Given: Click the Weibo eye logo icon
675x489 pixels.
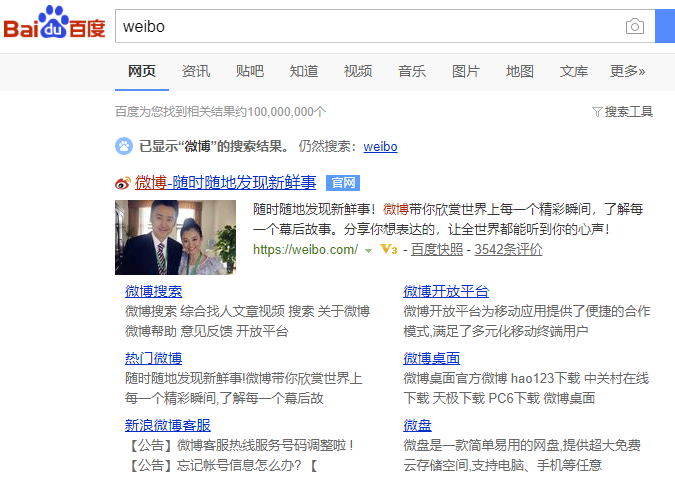Looking at the screenshot, I should [122, 183].
